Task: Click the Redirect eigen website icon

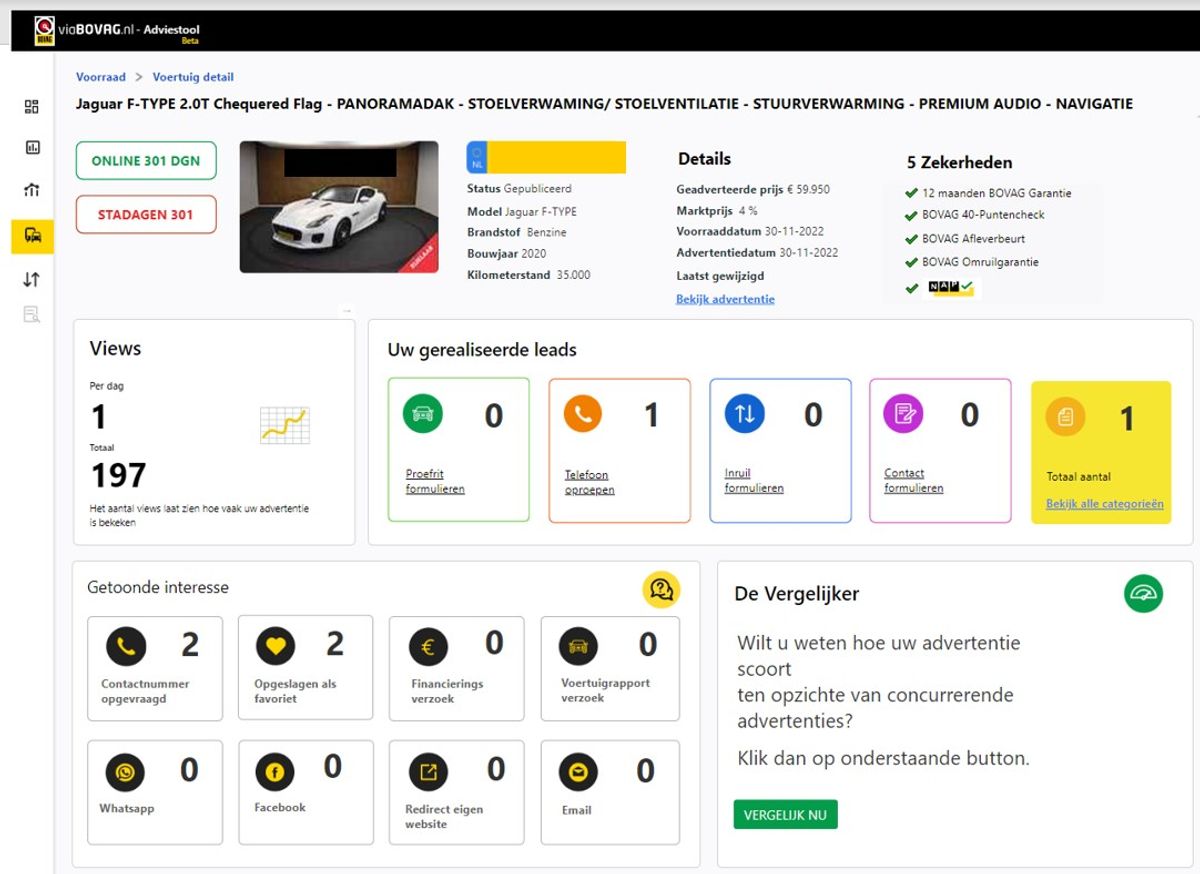Action: [428, 772]
